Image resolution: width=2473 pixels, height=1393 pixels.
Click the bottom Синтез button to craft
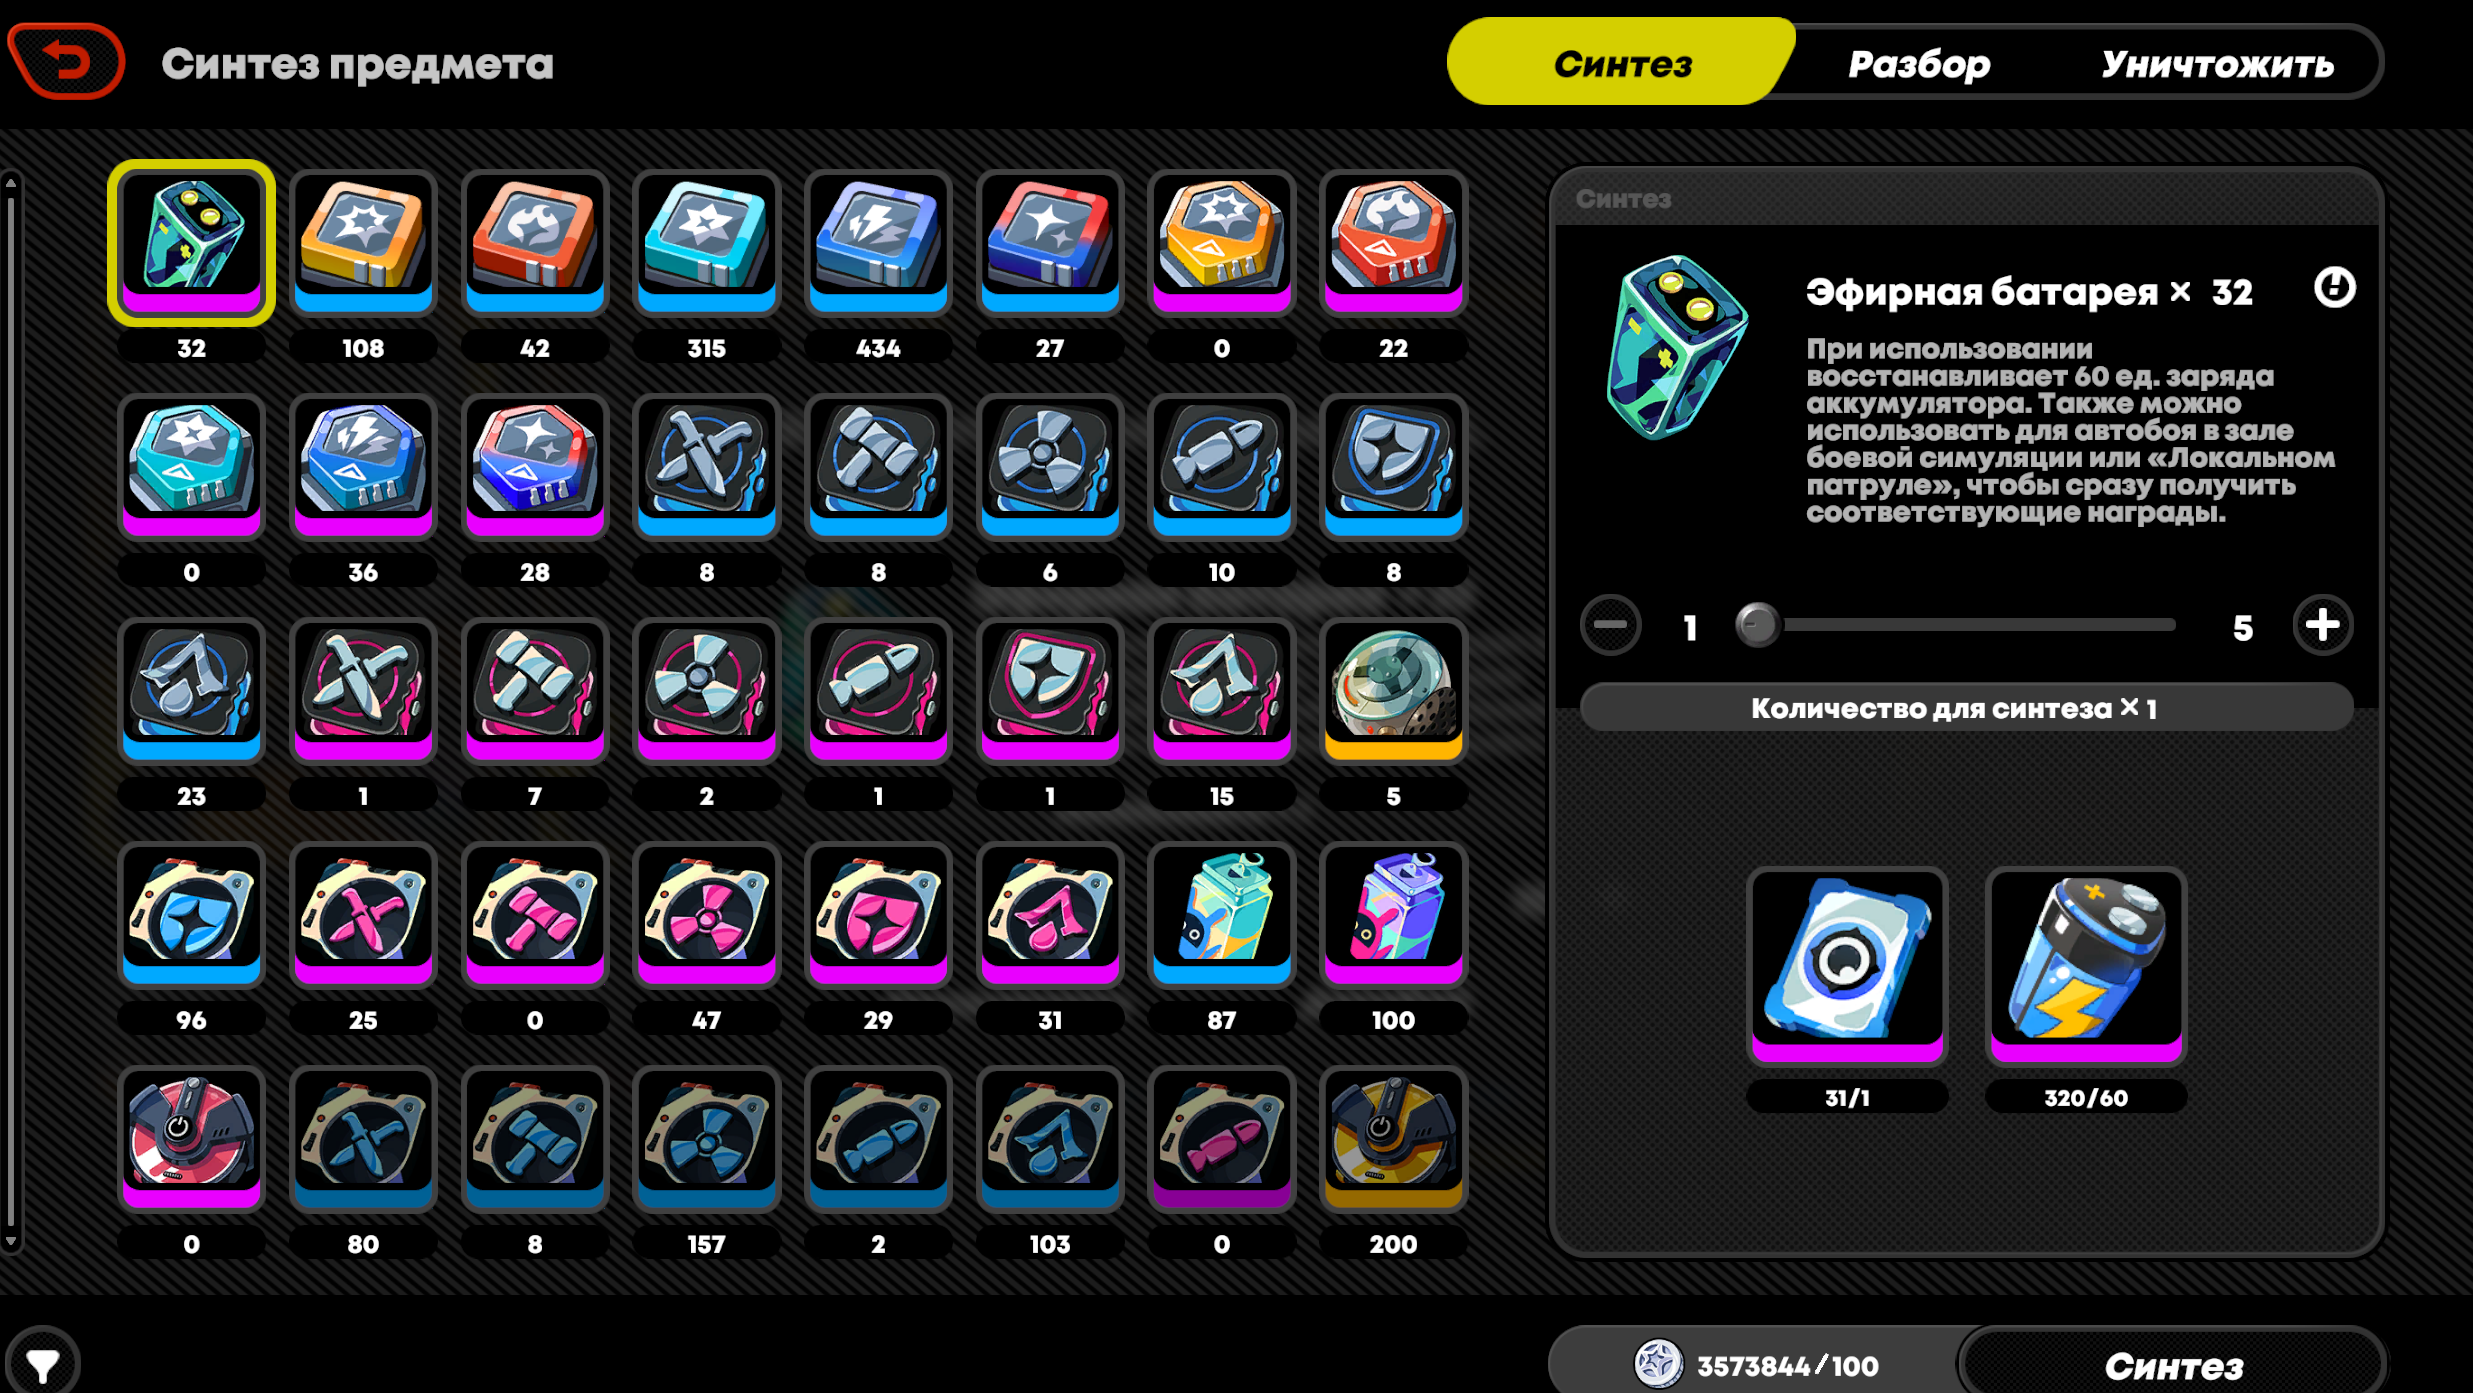(2174, 1364)
